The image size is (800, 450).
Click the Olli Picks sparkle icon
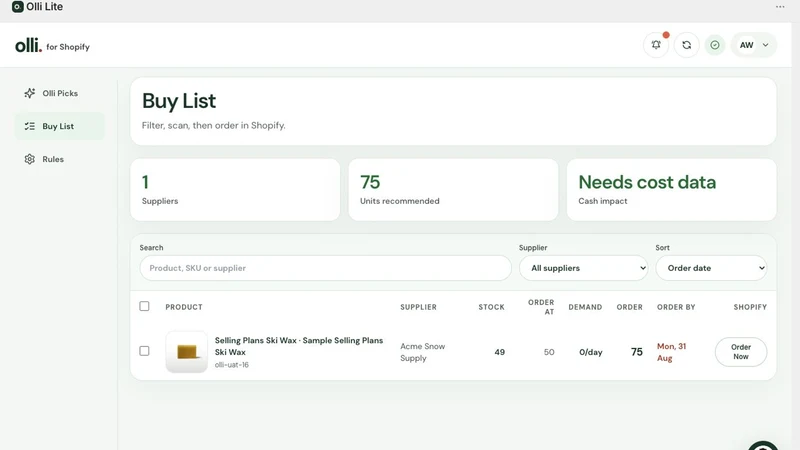tap(30, 93)
